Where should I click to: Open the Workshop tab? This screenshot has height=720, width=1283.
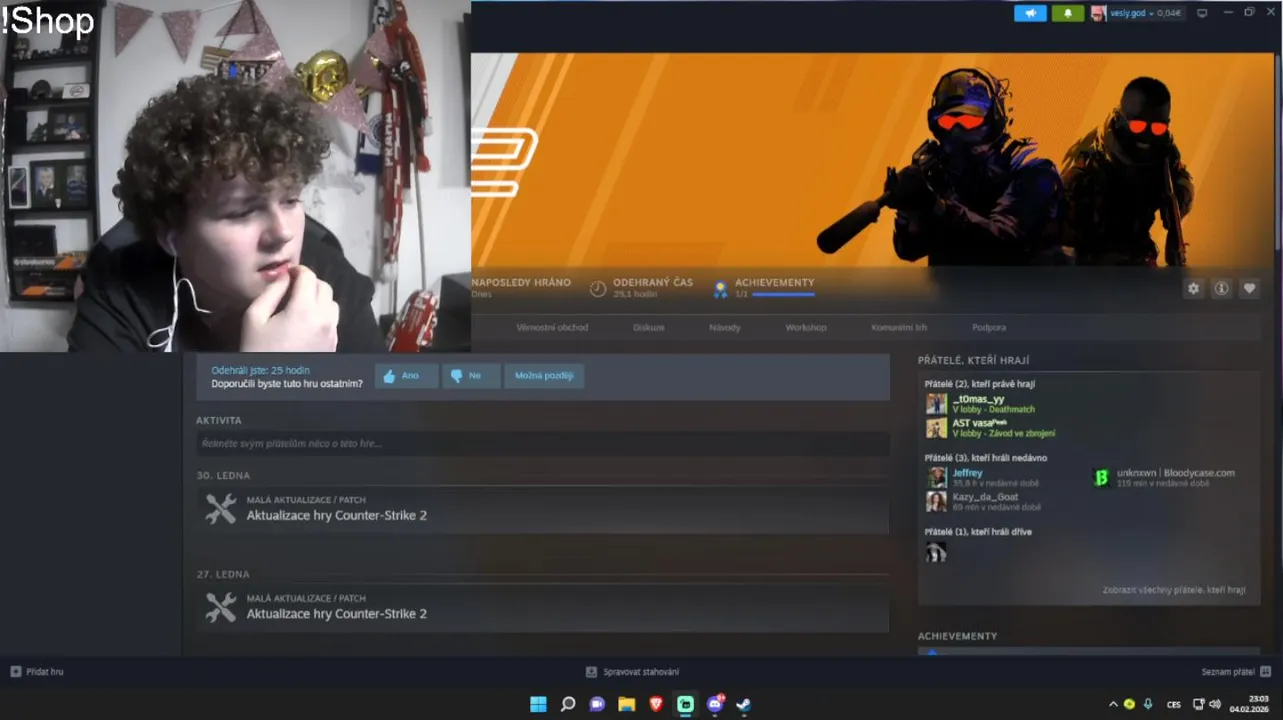click(806, 327)
